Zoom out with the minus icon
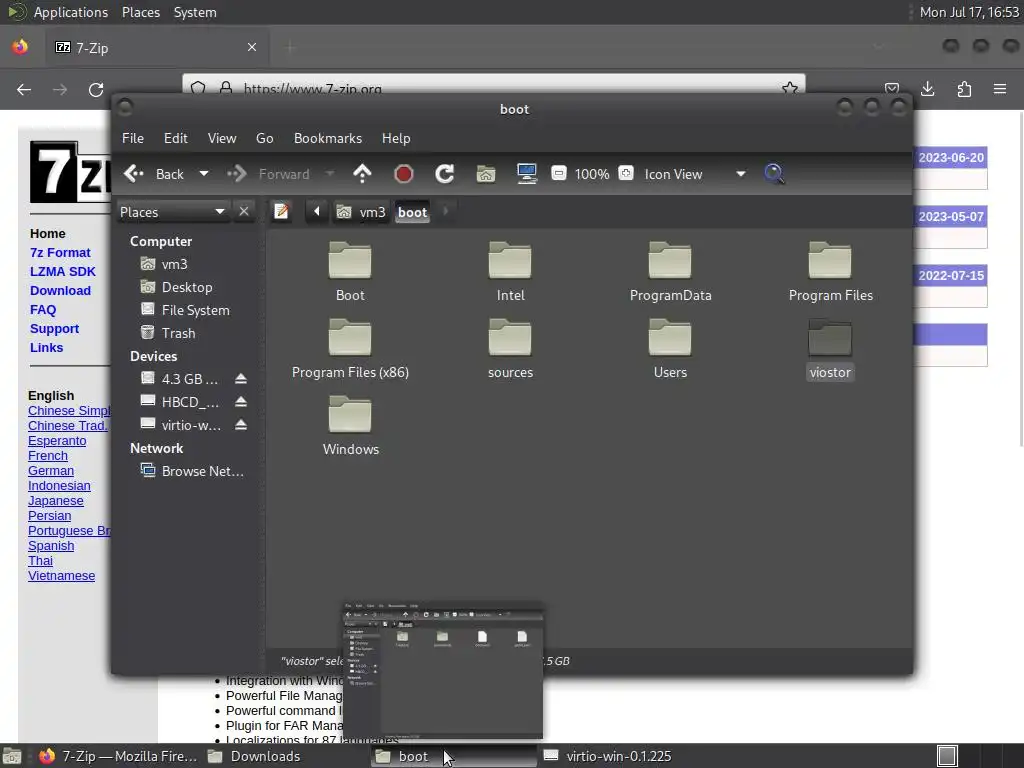 558,174
